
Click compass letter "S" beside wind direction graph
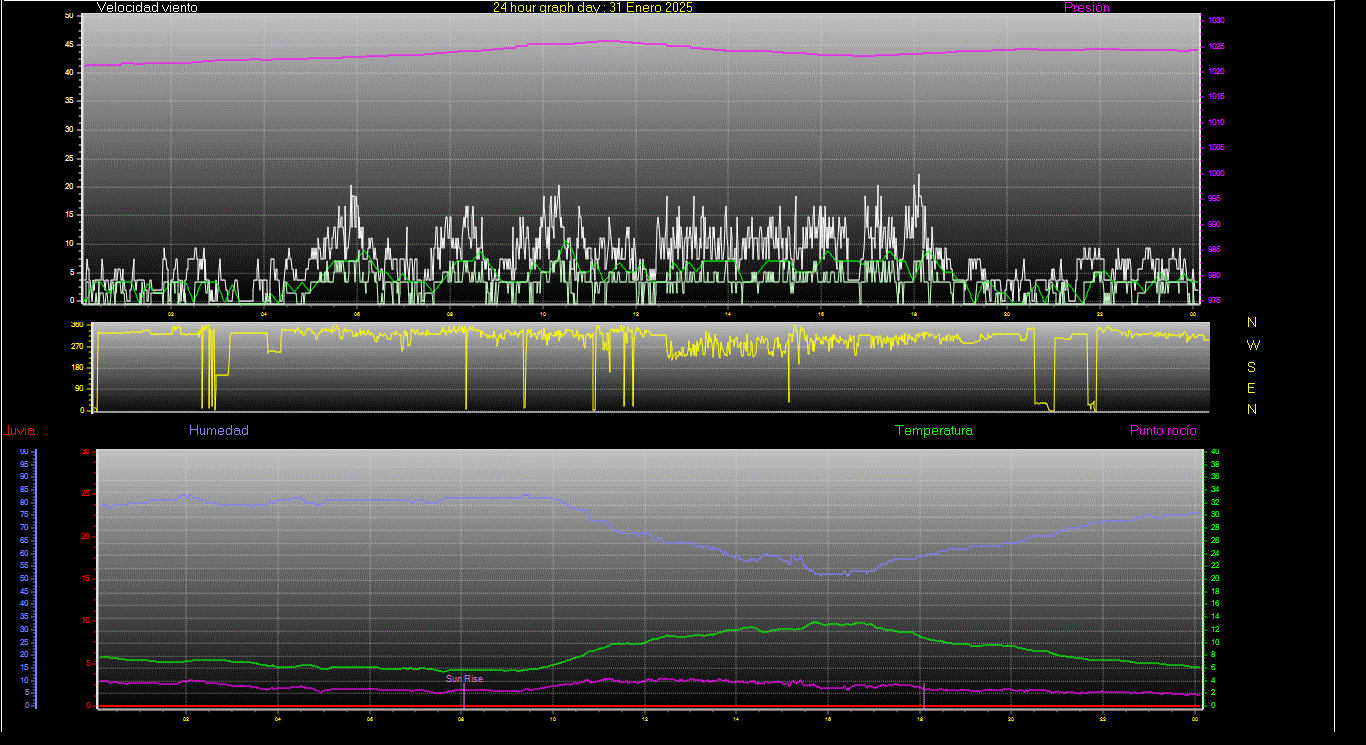(x=1252, y=366)
